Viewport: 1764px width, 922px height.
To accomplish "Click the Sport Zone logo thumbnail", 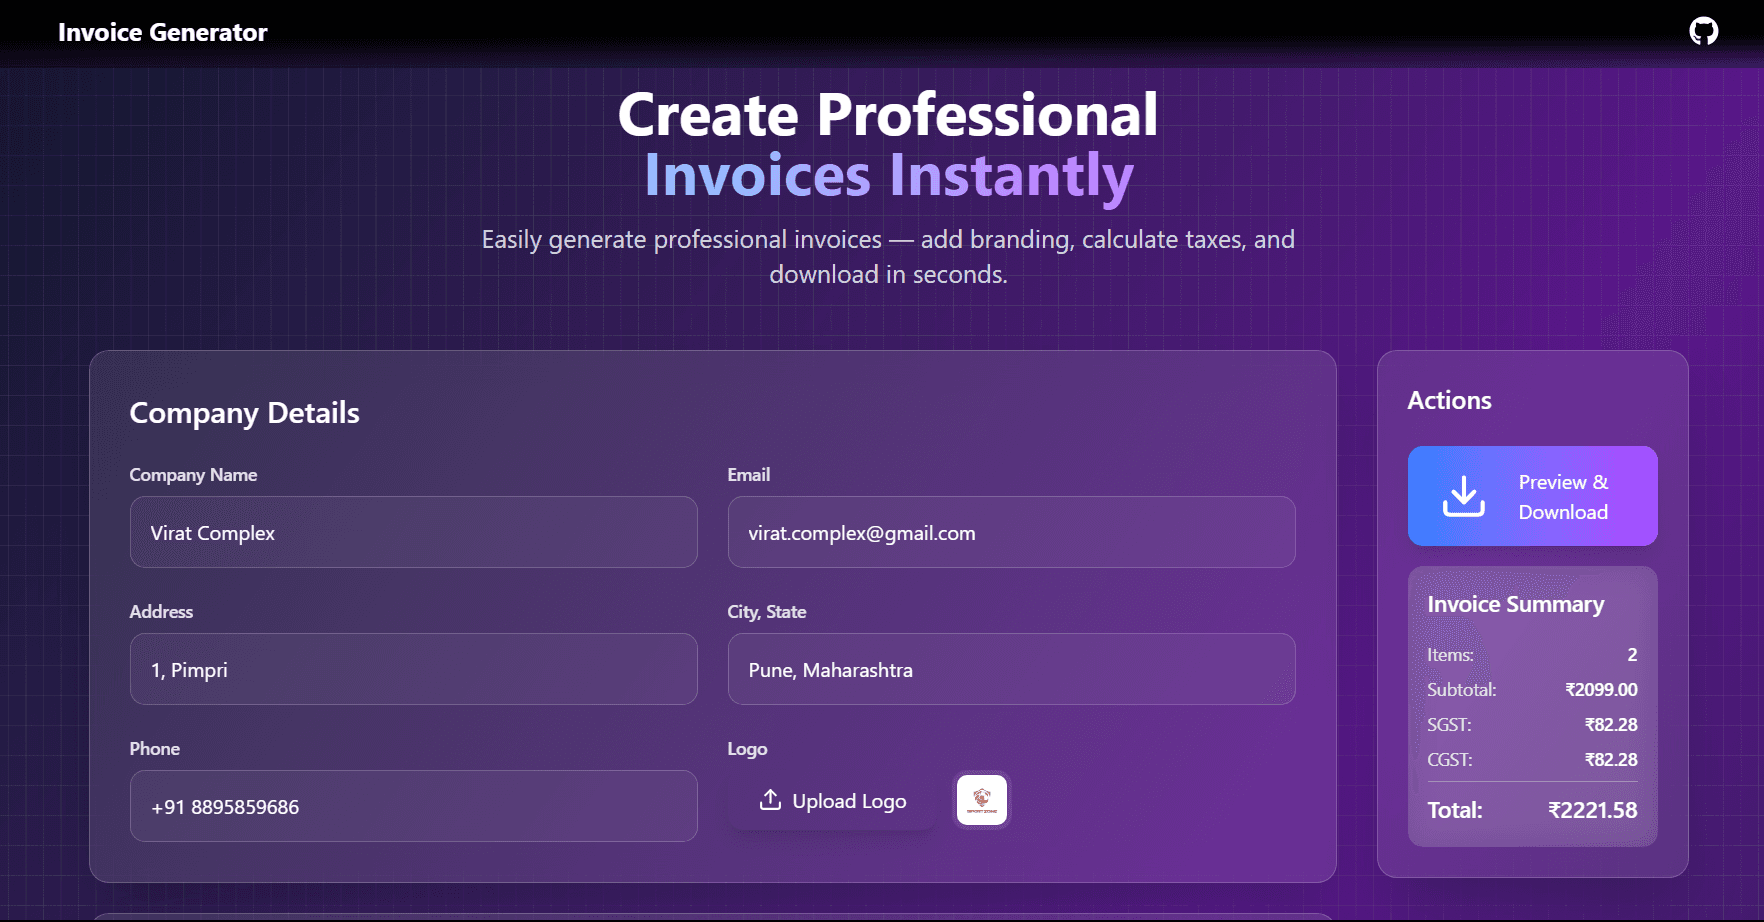I will pyautogui.click(x=981, y=800).
